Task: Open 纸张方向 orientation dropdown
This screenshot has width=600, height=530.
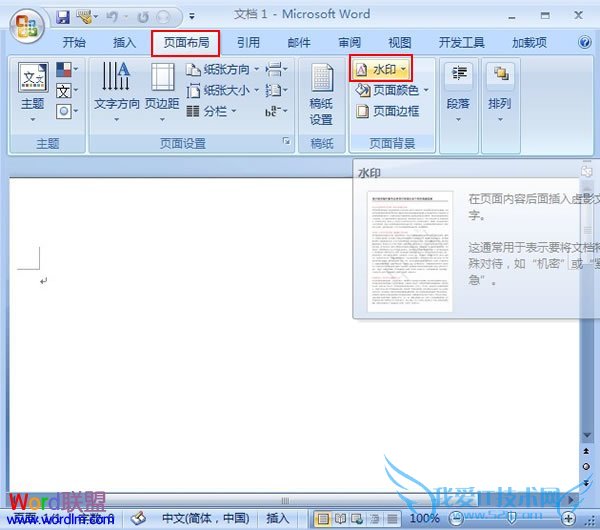Action: [x=223, y=70]
